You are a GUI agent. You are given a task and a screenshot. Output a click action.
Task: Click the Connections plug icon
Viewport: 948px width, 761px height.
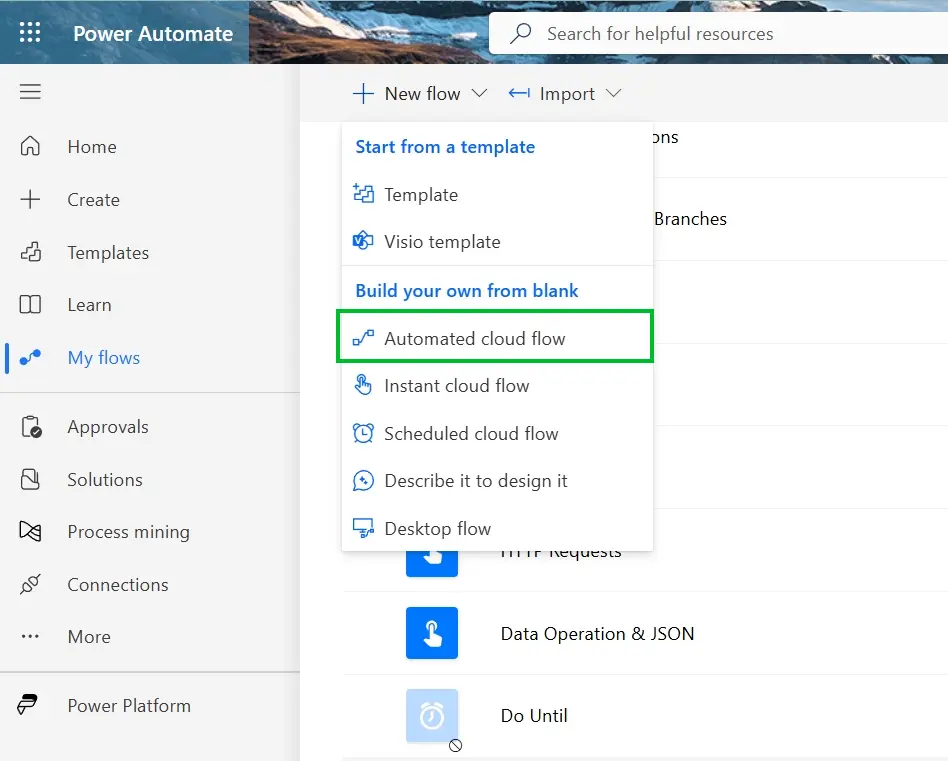click(30, 585)
